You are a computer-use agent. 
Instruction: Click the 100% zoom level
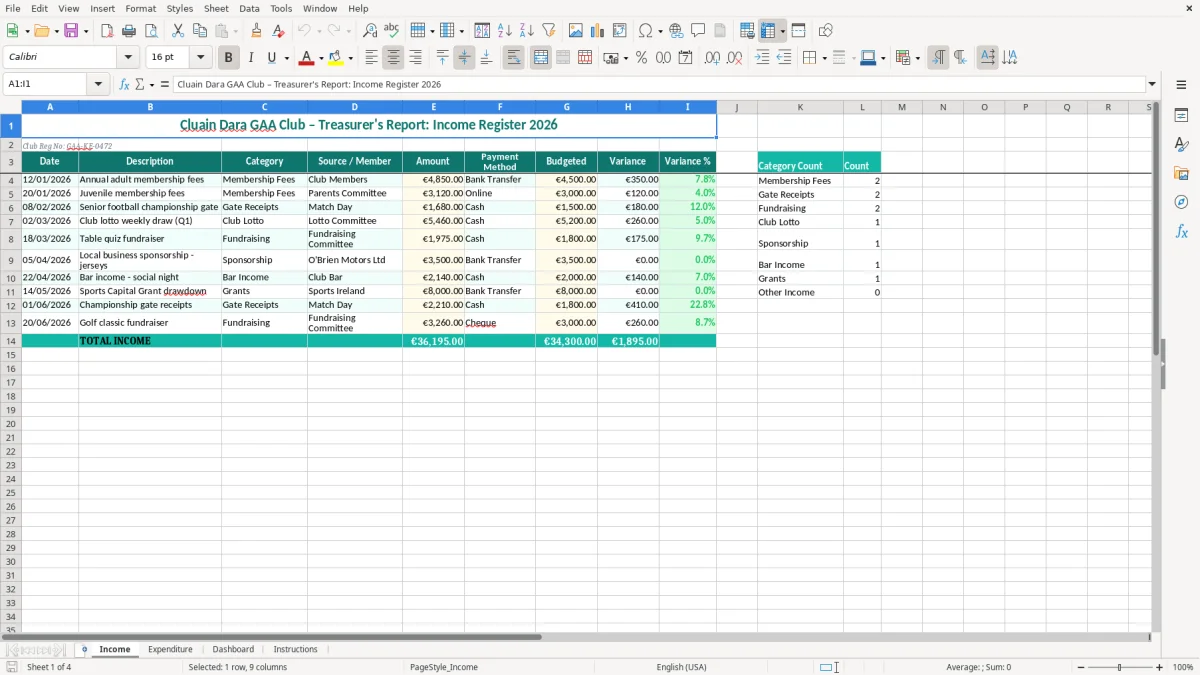tap(1183, 667)
